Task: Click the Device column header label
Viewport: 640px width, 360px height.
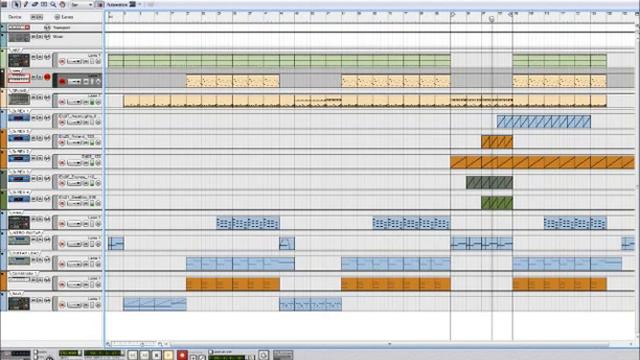Action: tap(15, 17)
